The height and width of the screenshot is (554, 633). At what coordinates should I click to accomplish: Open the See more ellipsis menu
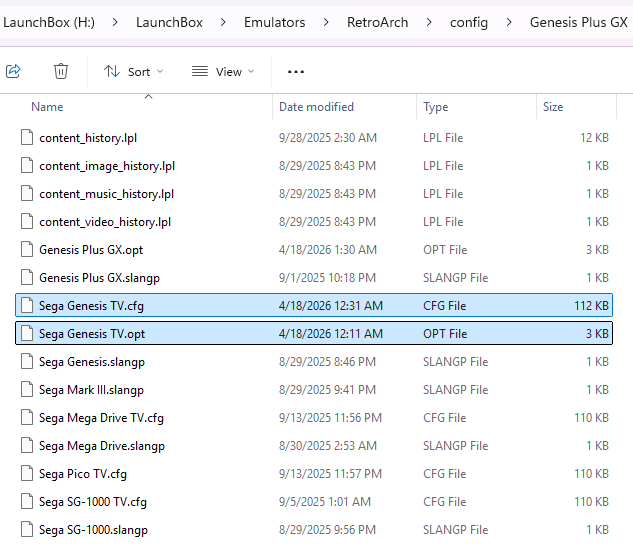[x=295, y=72]
